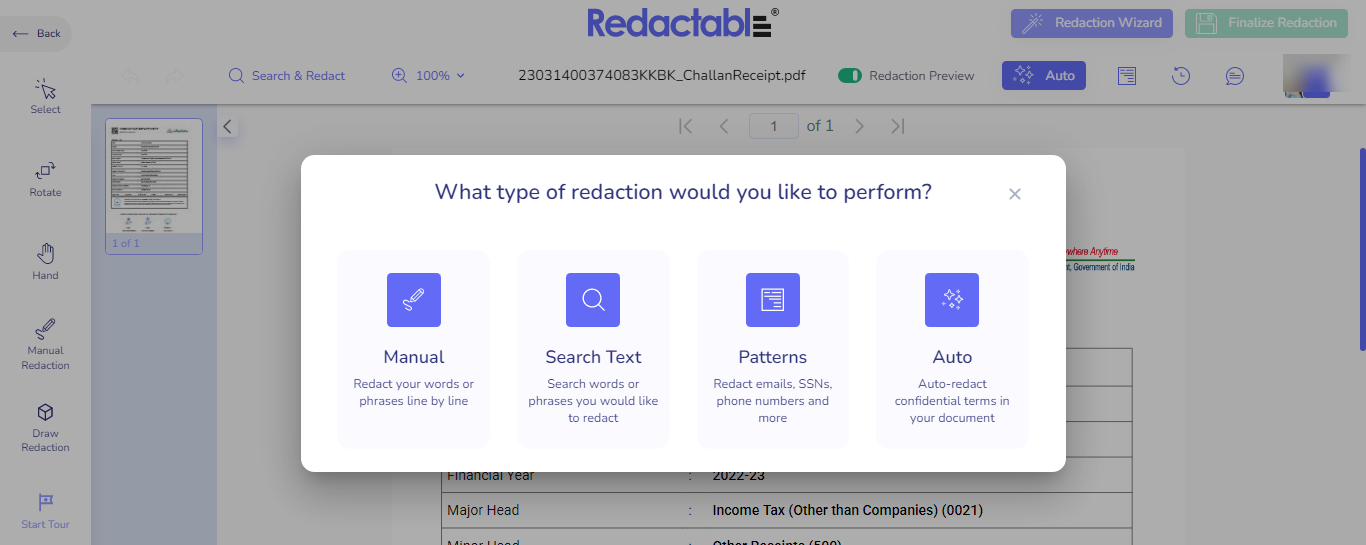The width and height of the screenshot is (1366, 545).
Task: Open the Redaction Wizard
Action: pos(1093,23)
